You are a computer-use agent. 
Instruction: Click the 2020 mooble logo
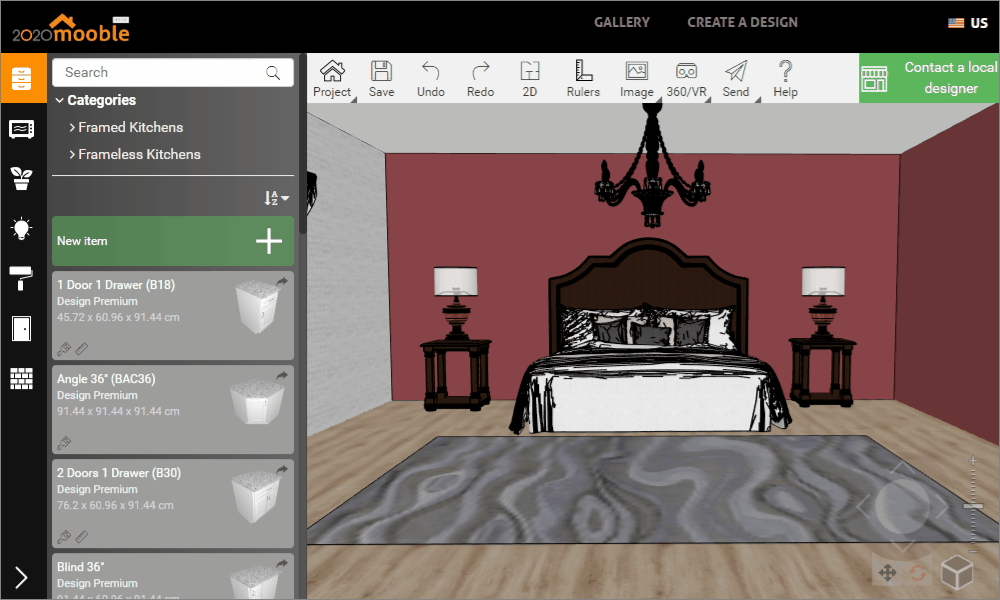(x=71, y=29)
